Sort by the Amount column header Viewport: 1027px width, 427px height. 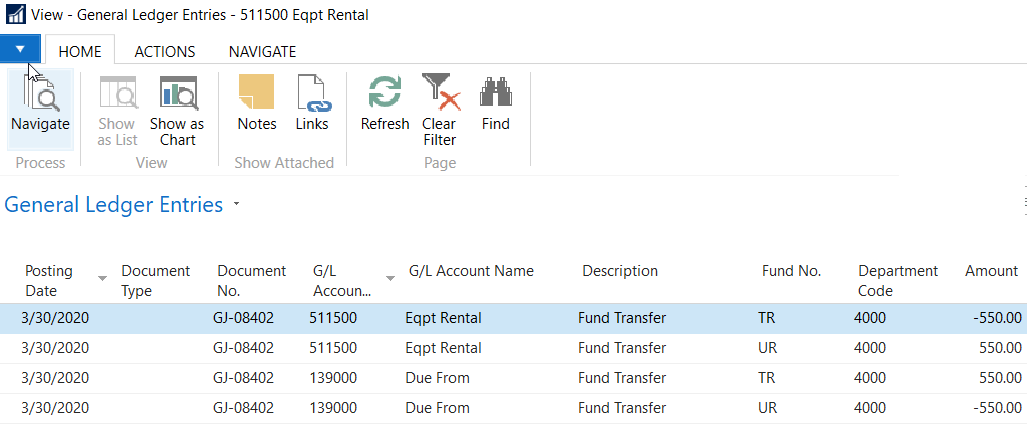pos(991,271)
